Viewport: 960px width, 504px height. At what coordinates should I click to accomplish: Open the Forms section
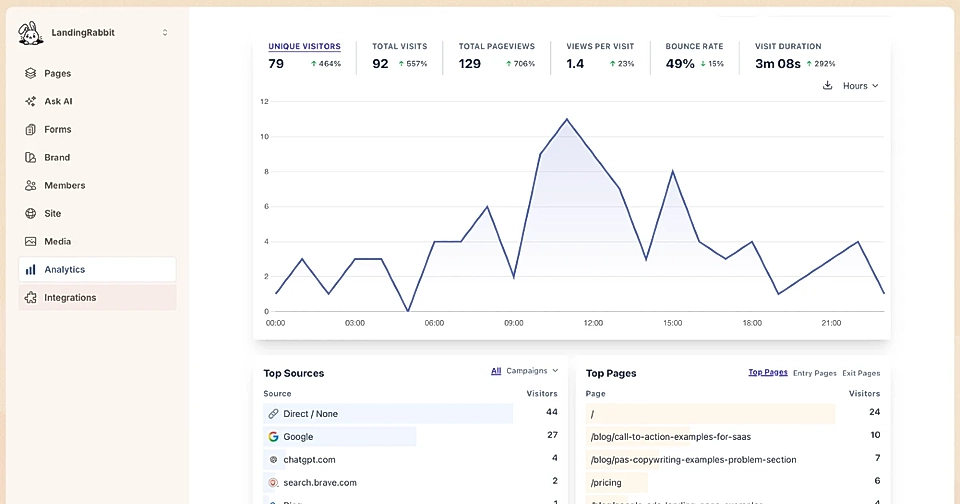tap(97, 129)
